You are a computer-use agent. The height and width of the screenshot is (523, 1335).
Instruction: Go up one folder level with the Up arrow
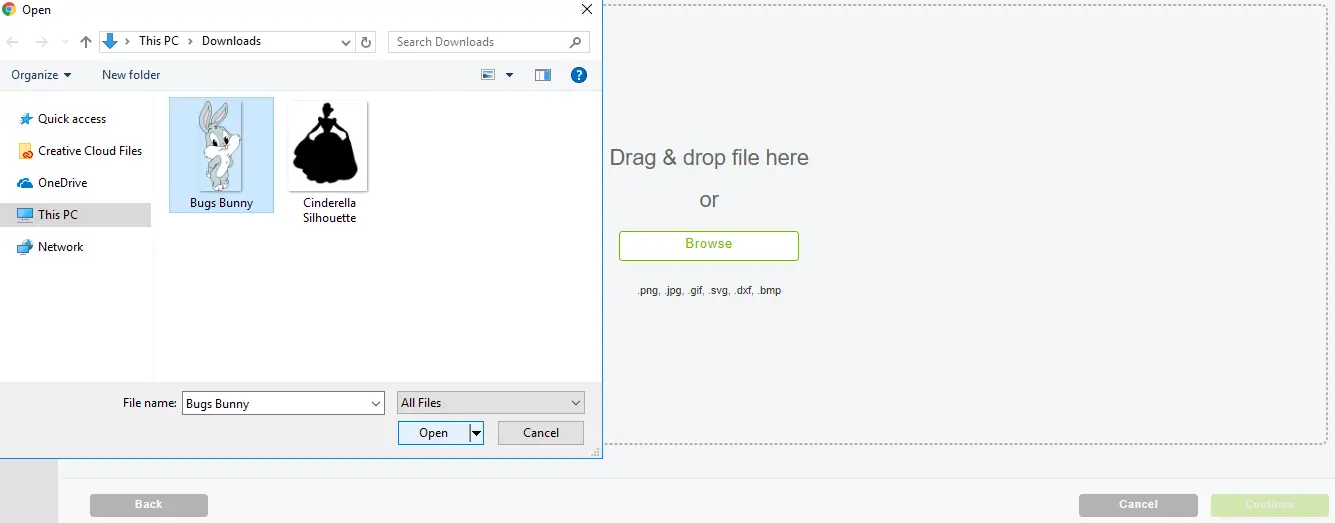pyautogui.click(x=86, y=42)
